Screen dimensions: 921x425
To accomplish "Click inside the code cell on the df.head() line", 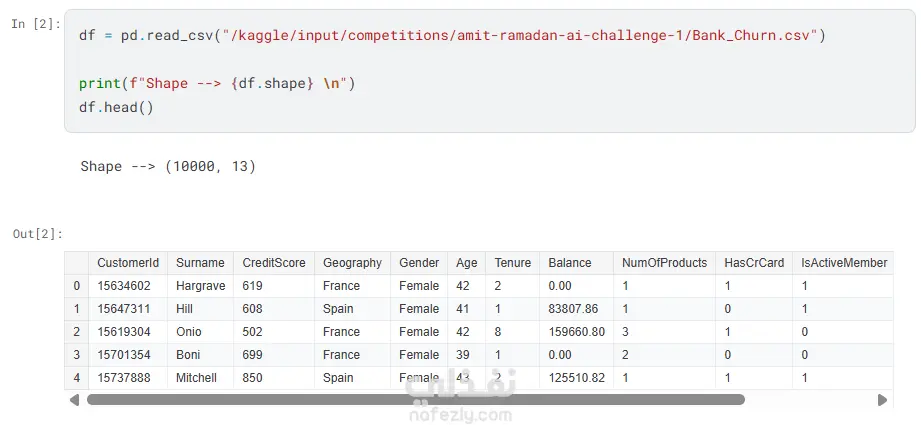I will click(117, 106).
